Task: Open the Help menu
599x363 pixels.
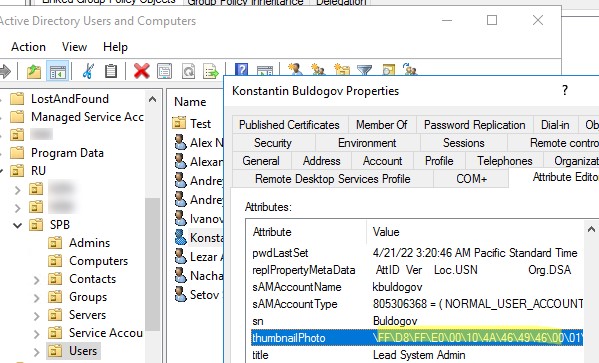Action: click(x=115, y=47)
